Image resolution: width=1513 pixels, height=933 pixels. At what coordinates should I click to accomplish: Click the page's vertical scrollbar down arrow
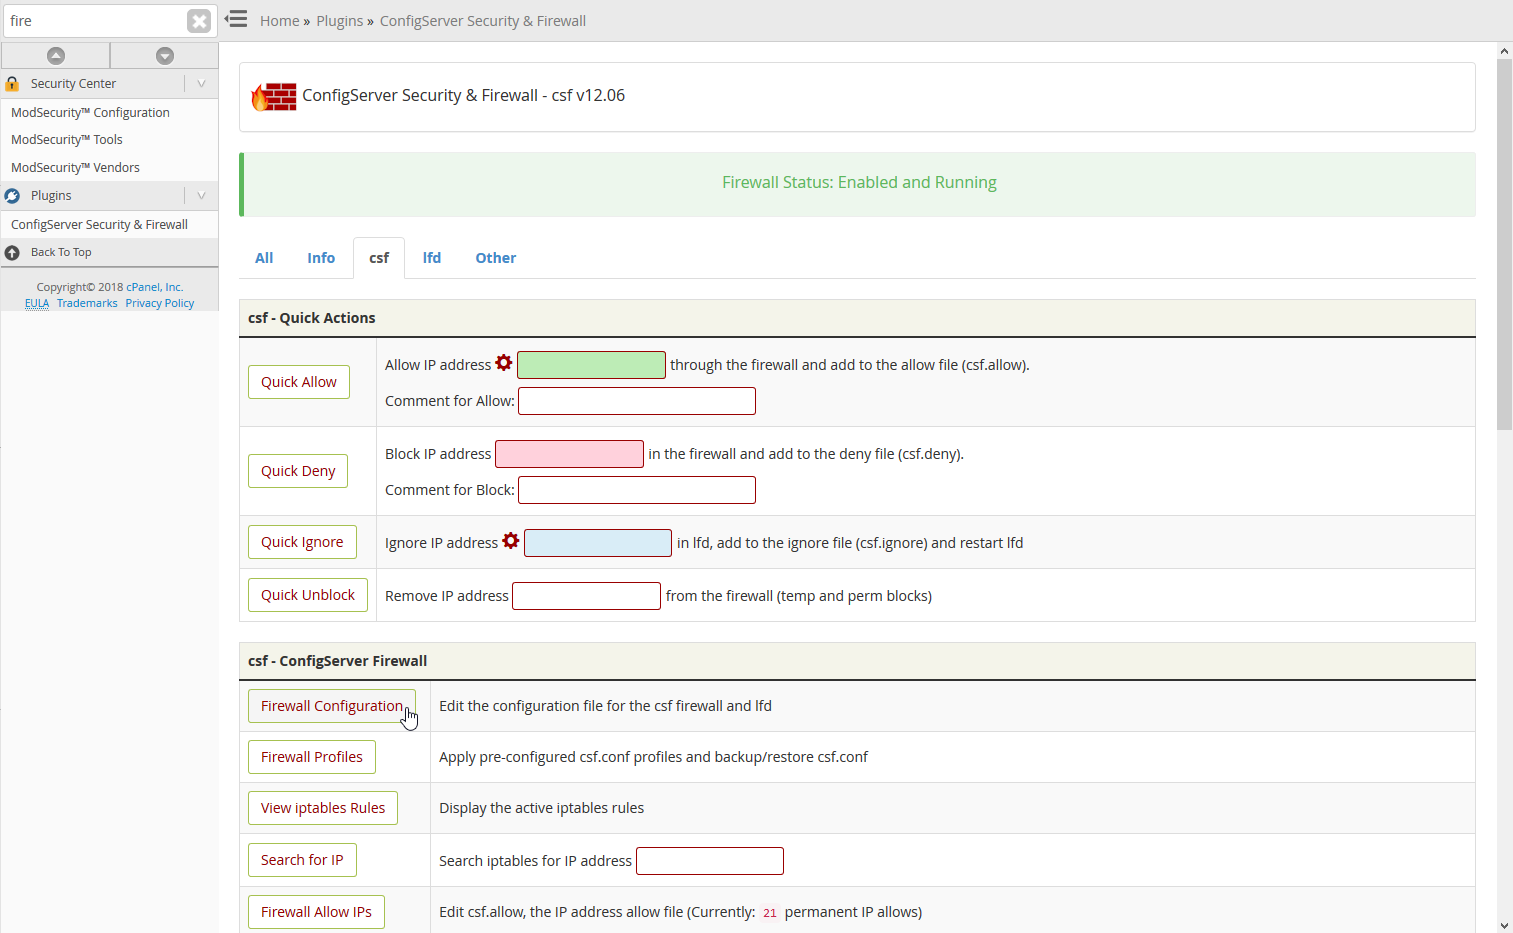(x=1504, y=925)
